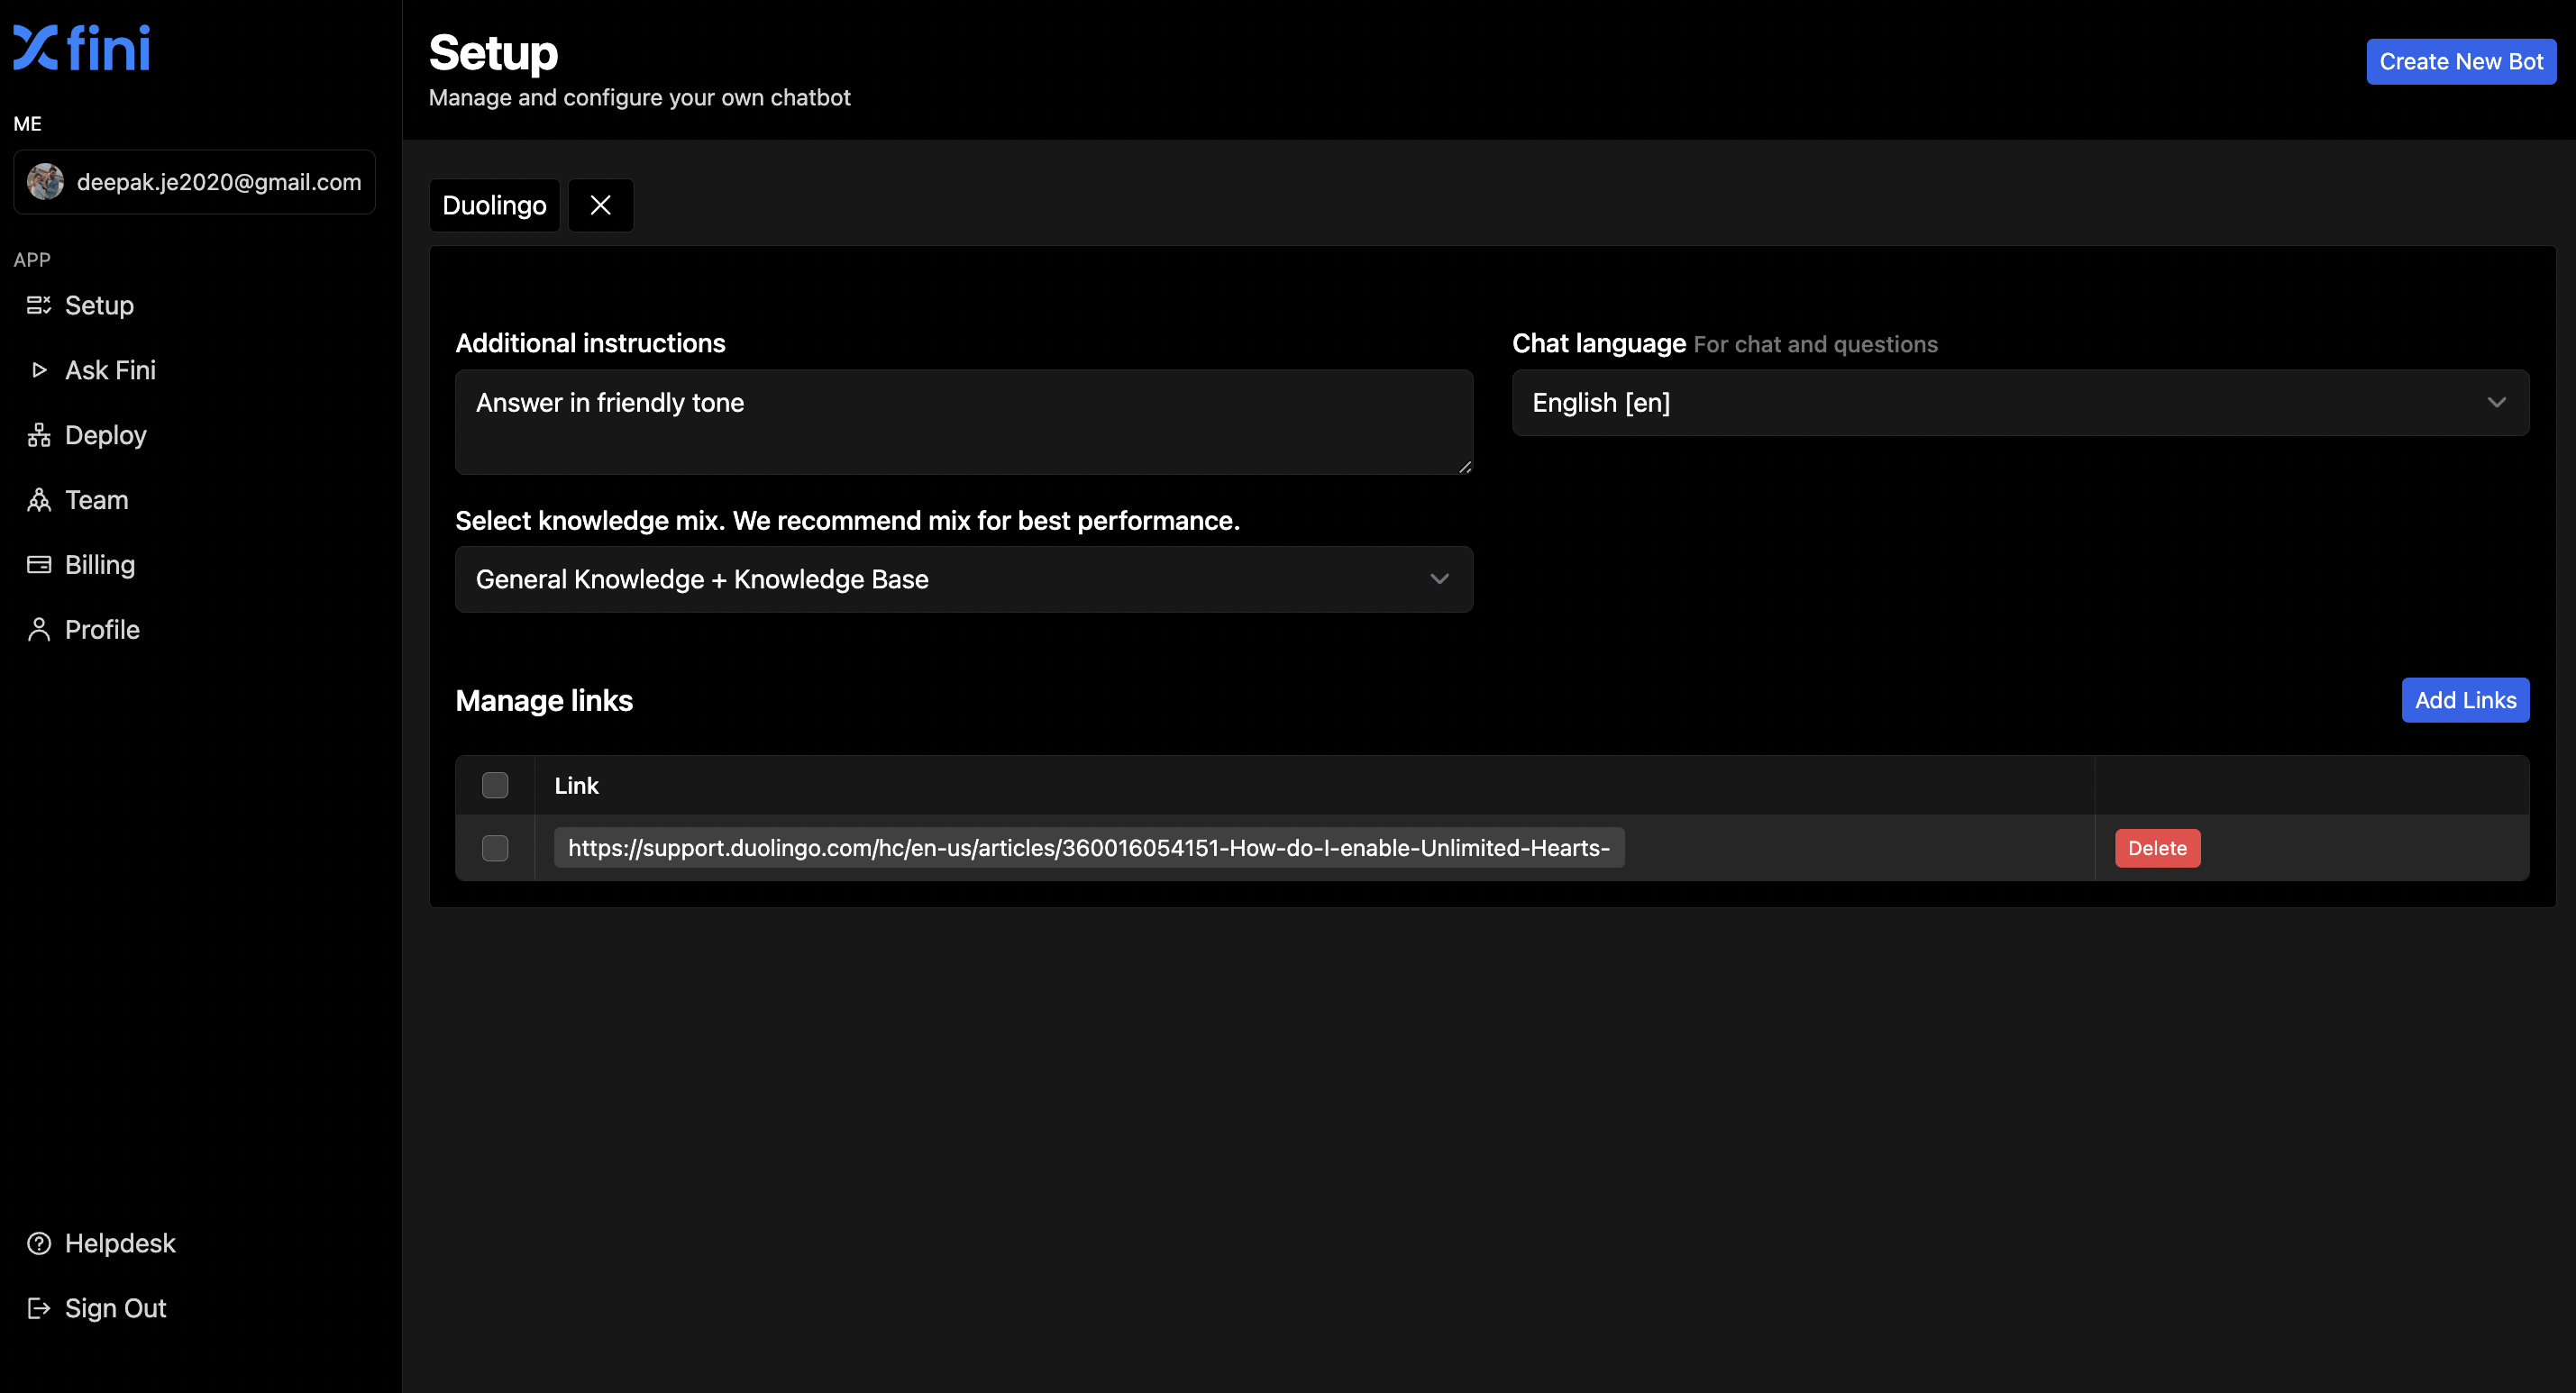Screen dimensions: 2576x1393
Task: Click the user avatar picture
Action: point(45,182)
